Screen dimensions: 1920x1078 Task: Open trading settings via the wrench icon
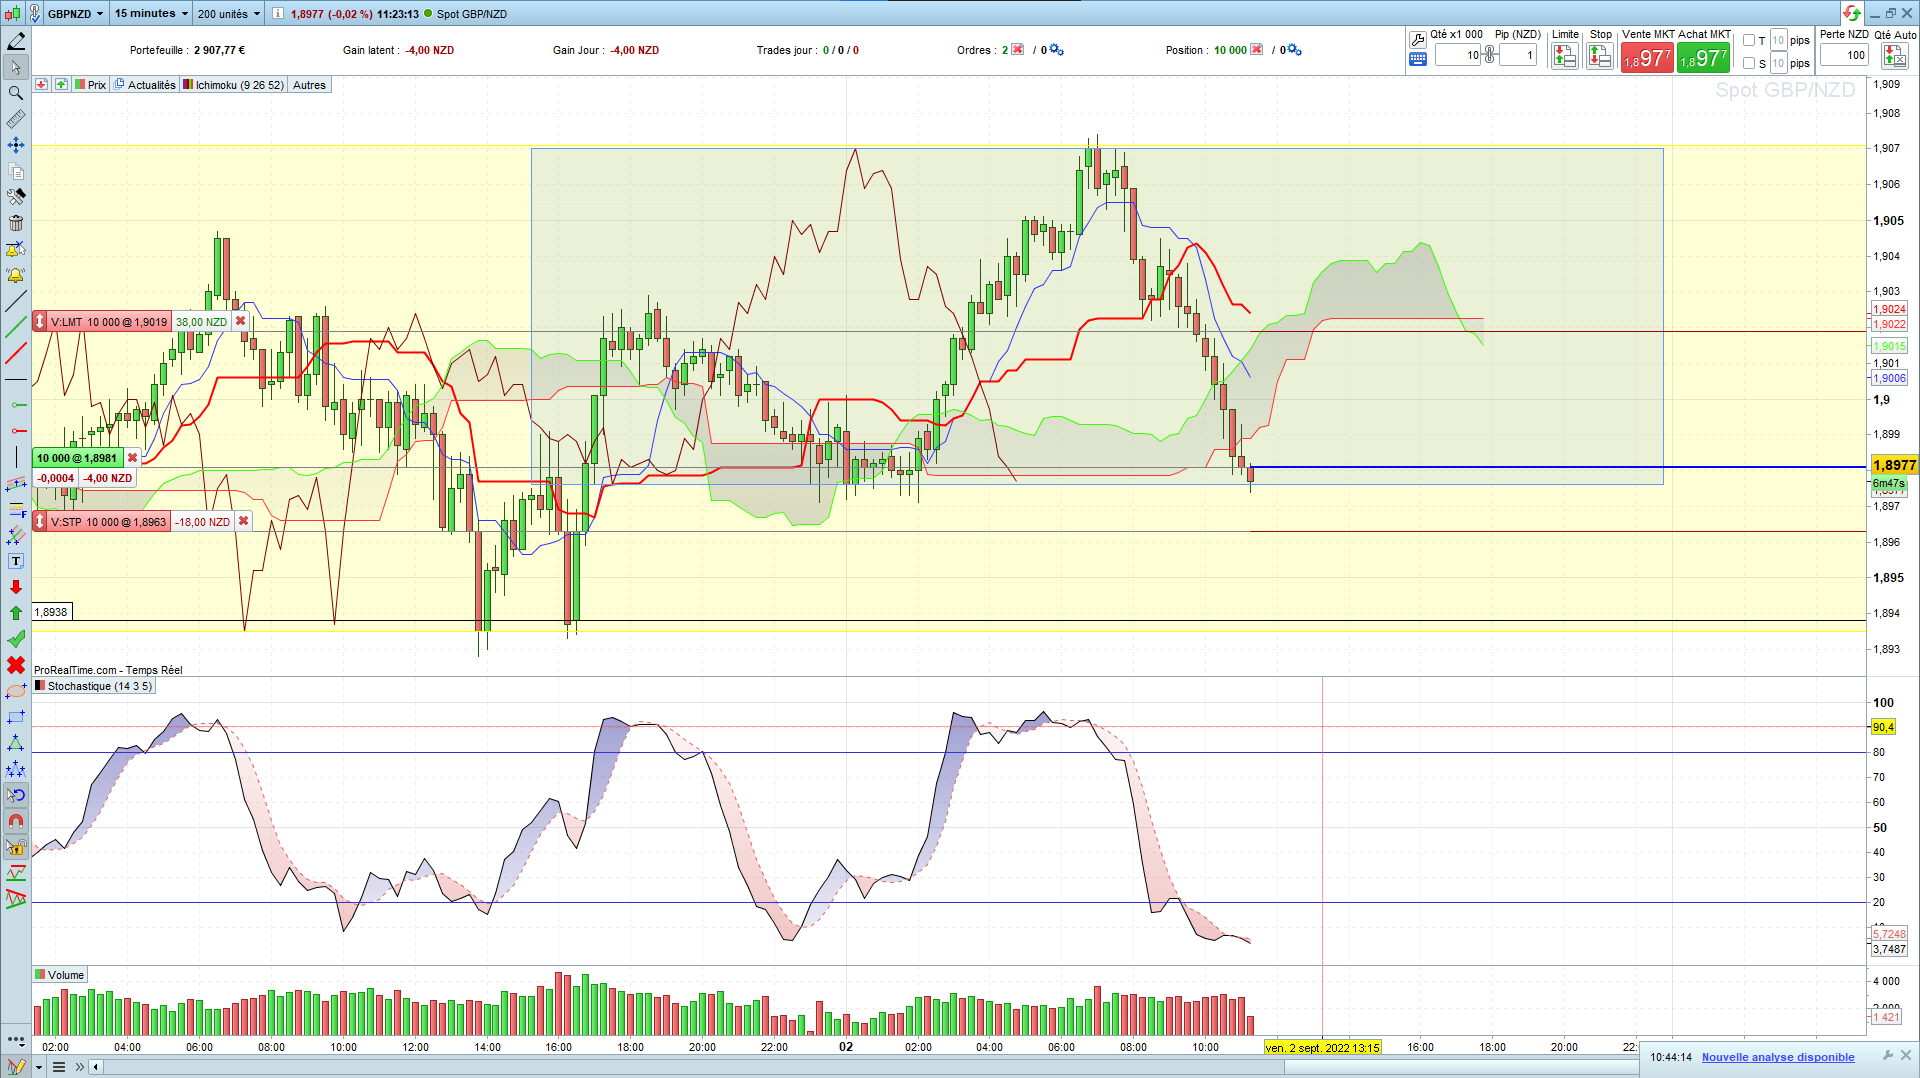[x=1417, y=40]
